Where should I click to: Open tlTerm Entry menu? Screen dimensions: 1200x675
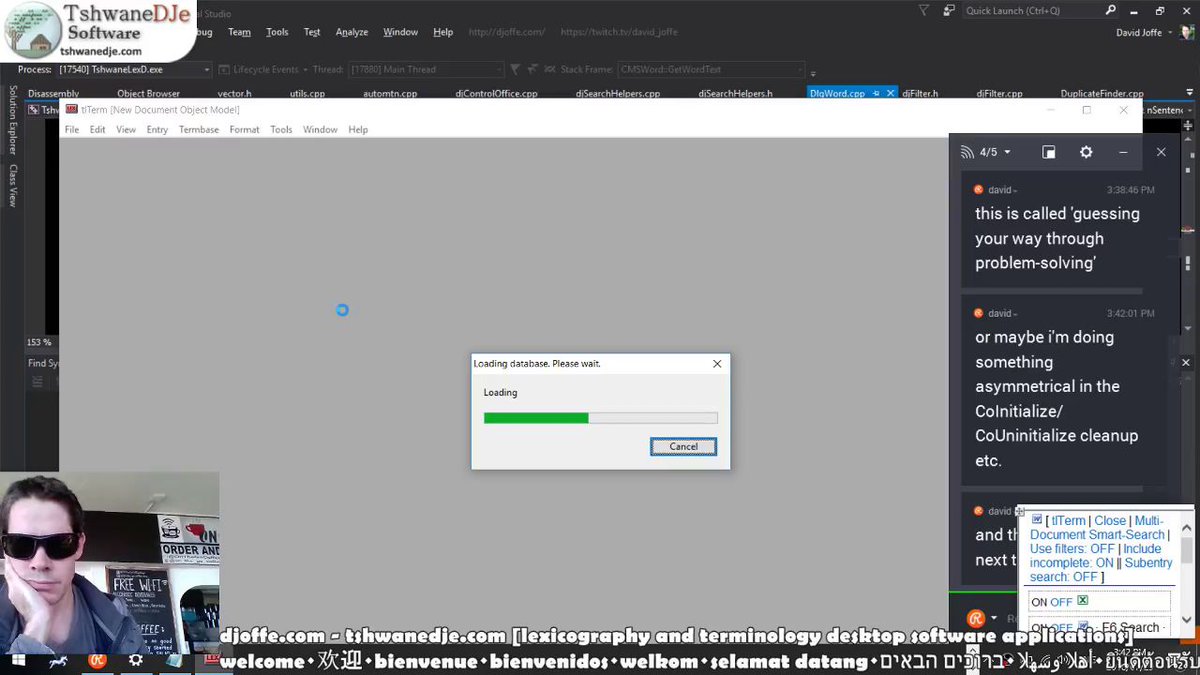(x=157, y=130)
